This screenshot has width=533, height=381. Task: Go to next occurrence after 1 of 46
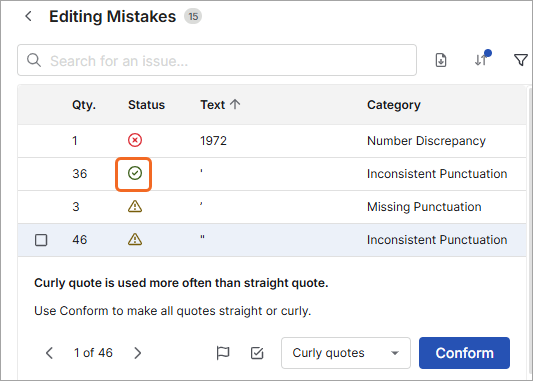[137, 353]
